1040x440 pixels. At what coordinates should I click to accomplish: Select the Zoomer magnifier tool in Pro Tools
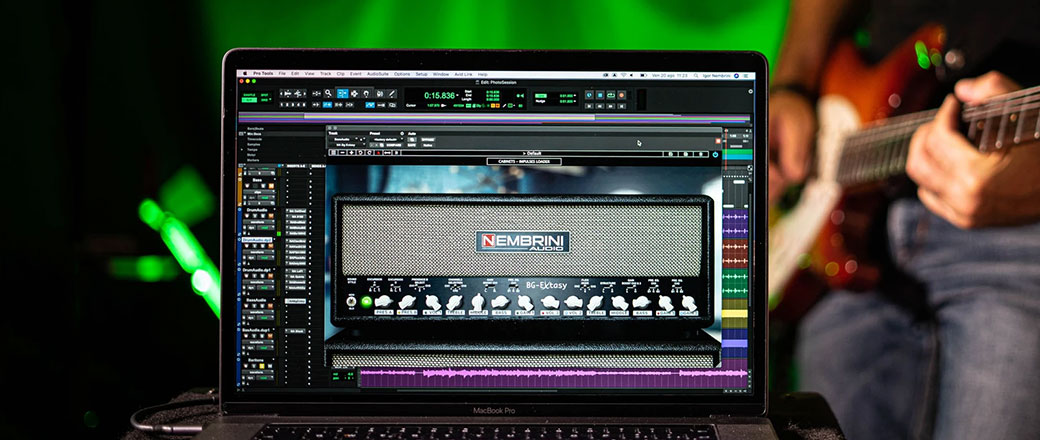click(x=328, y=94)
